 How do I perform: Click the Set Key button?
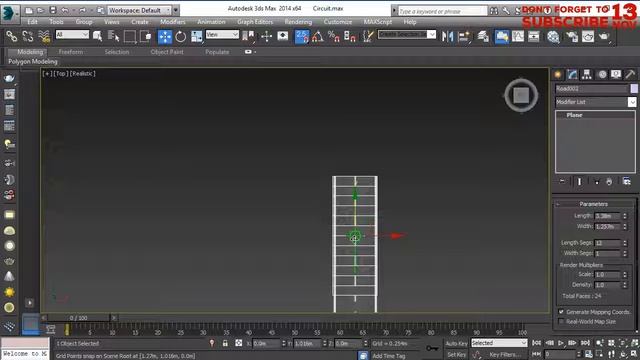click(456, 355)
